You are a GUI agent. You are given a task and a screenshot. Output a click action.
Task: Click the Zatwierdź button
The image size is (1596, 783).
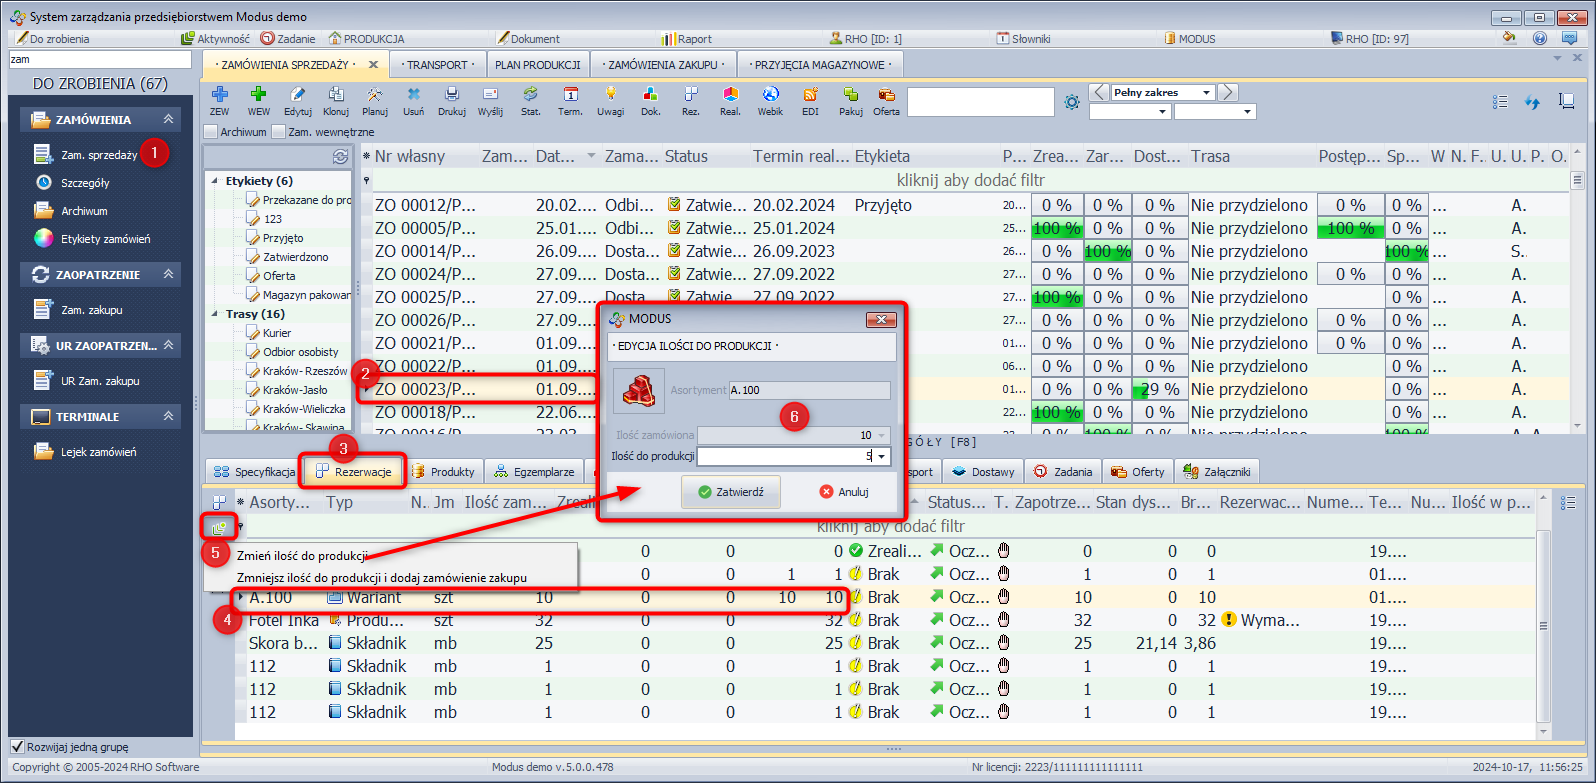pos(731,492)
